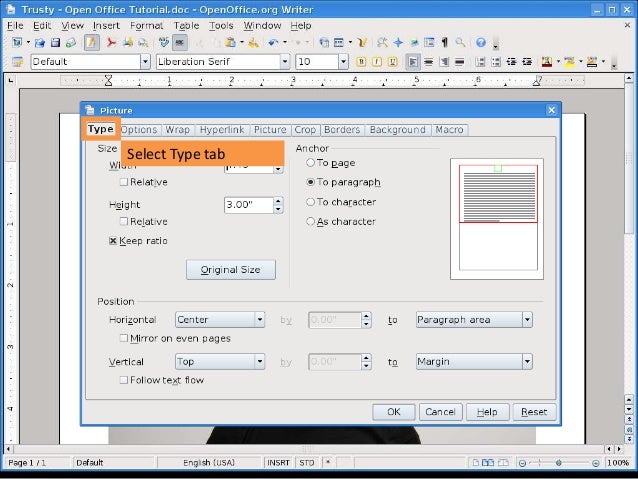
Task: Open the Format menu
Action: pyautogui.click(x=146, y=25)
